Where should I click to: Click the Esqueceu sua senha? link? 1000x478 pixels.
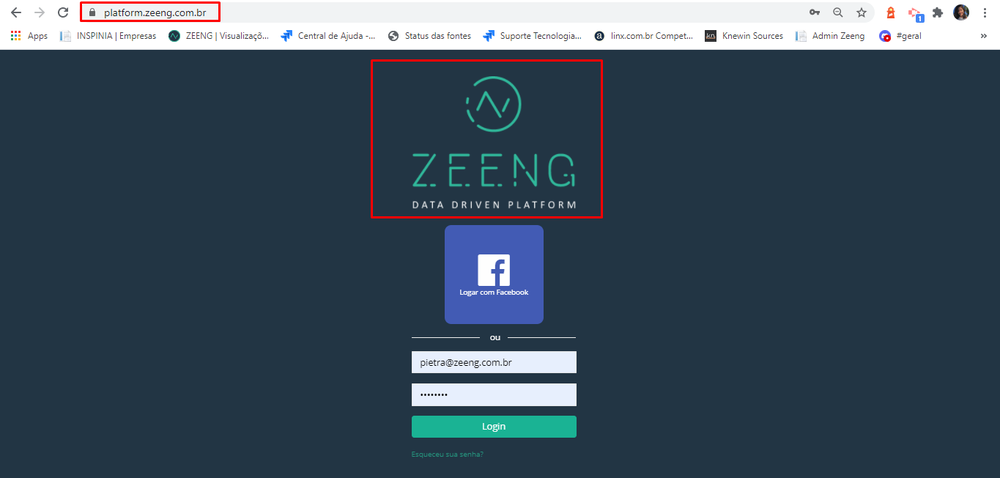tap(448, 454)
